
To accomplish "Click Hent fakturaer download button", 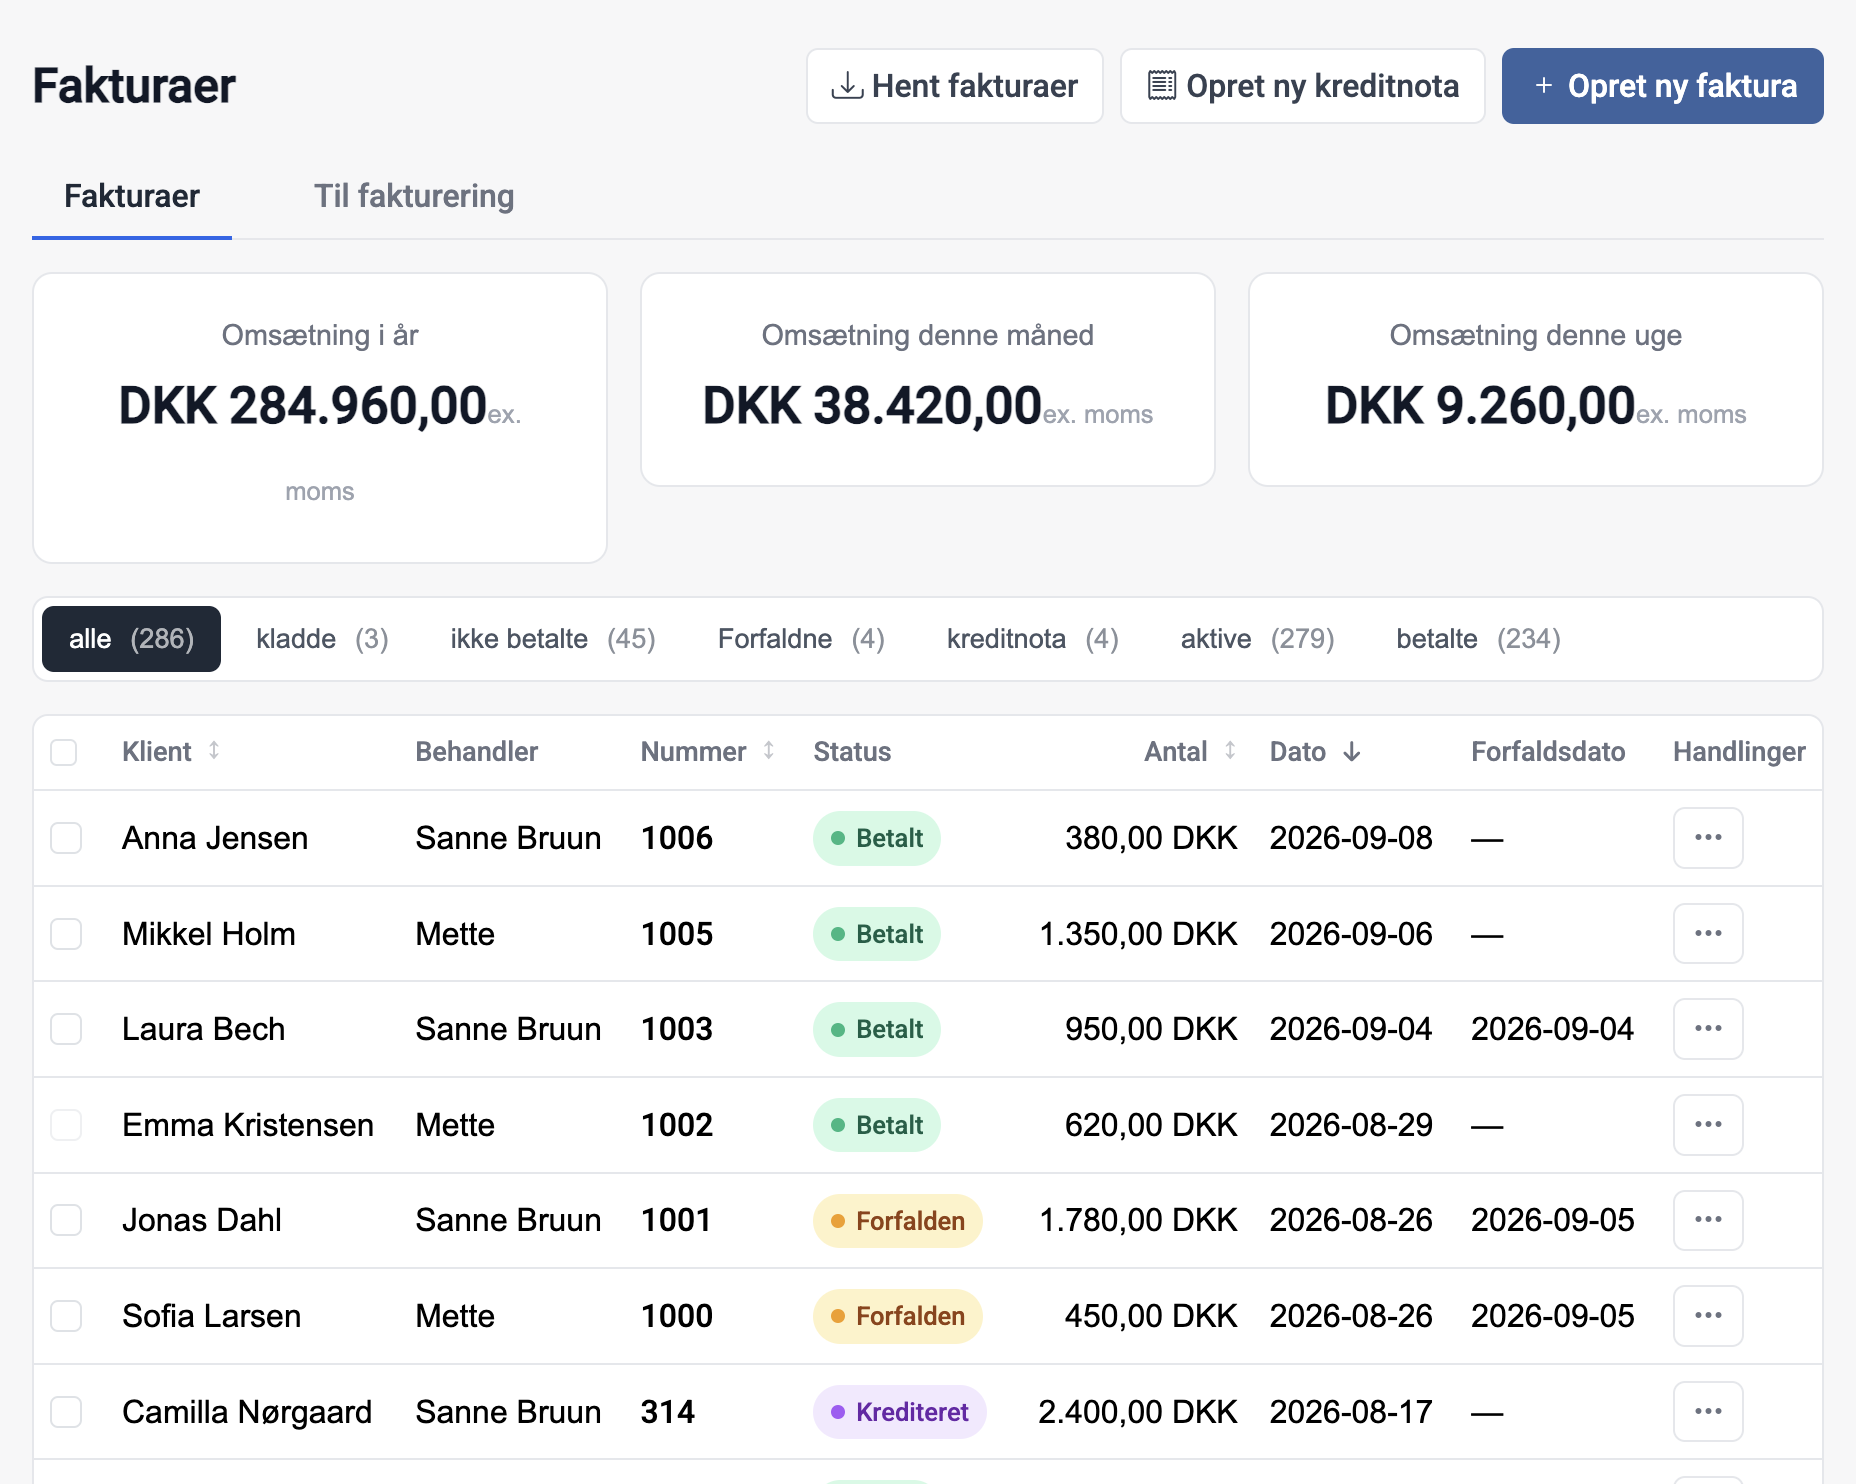I will [x=955, y=86].
